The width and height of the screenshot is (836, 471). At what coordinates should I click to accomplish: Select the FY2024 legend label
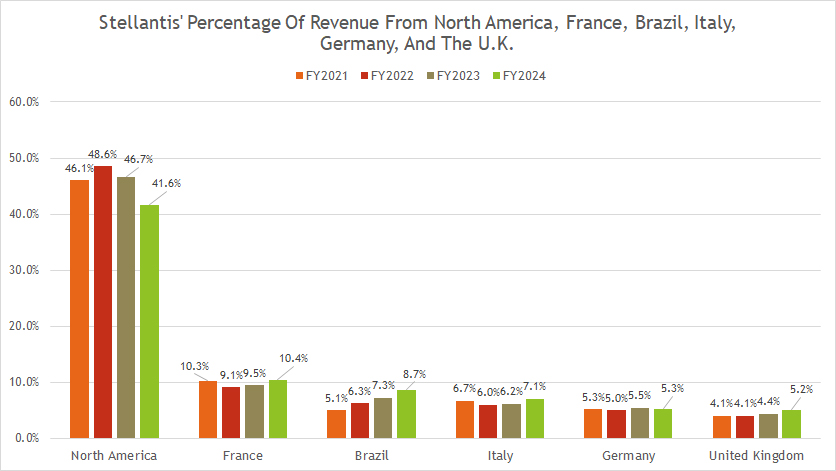pyautogui.click(x=525, y=76)
